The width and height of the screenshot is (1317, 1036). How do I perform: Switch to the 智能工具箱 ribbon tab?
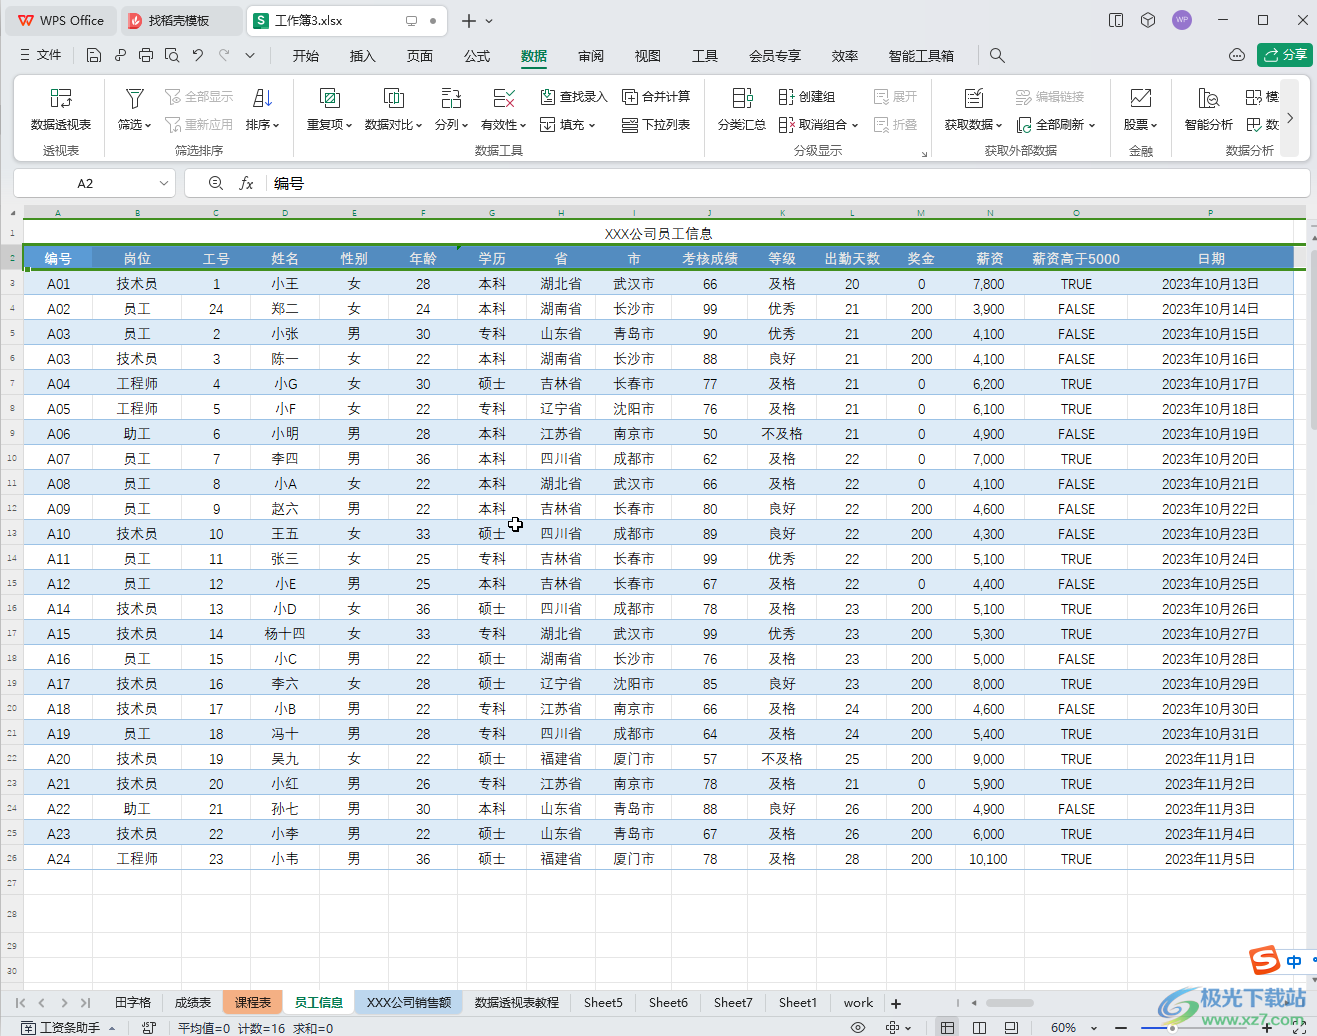coord(921,56)
